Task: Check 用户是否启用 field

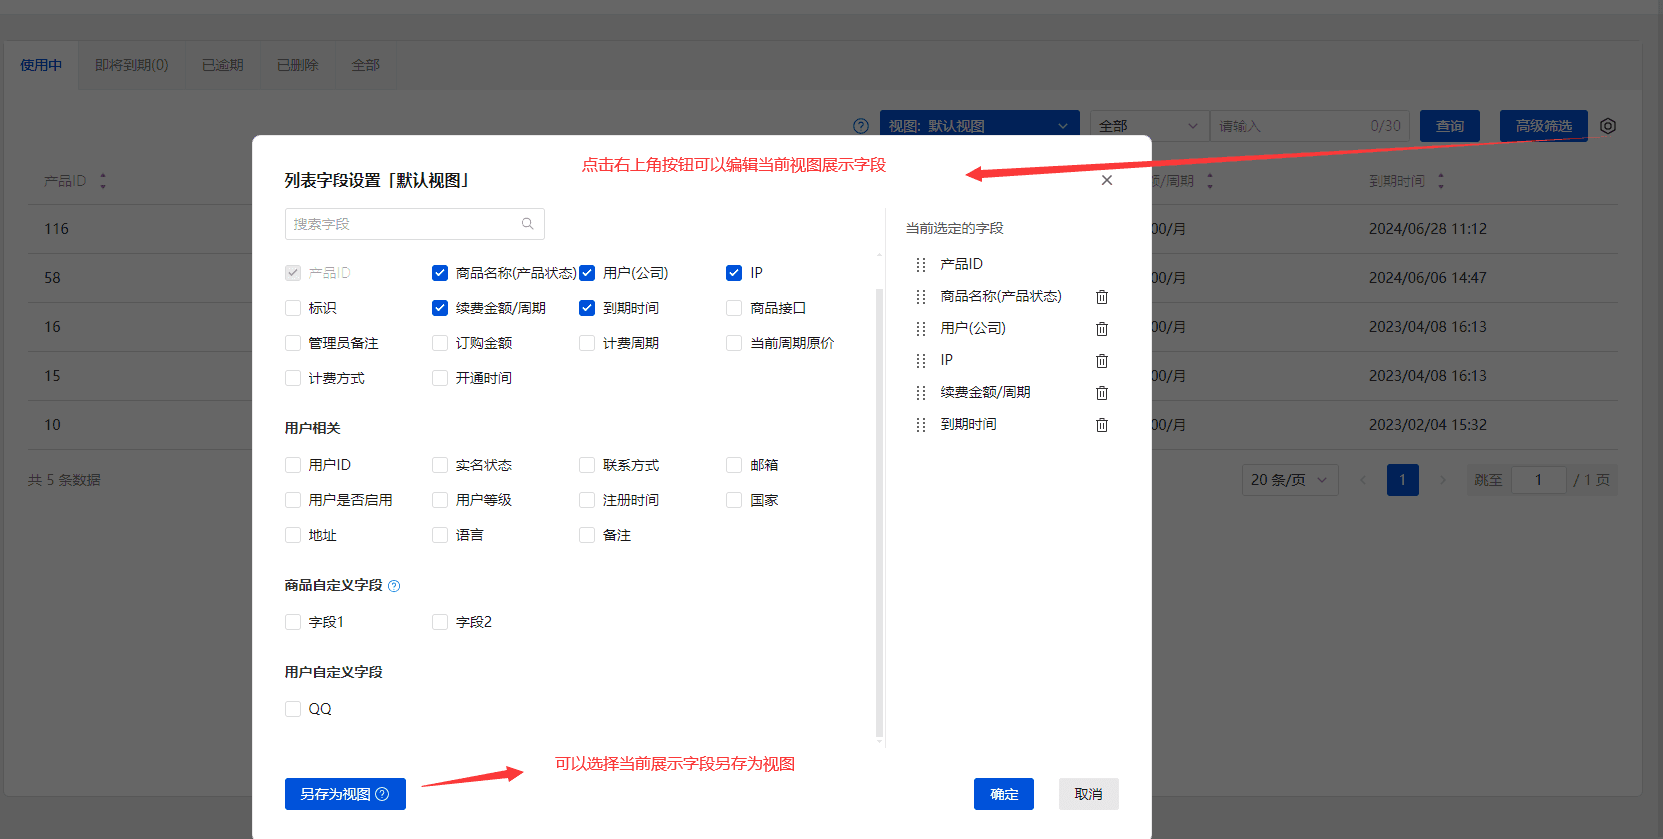Action: (293, 500)
